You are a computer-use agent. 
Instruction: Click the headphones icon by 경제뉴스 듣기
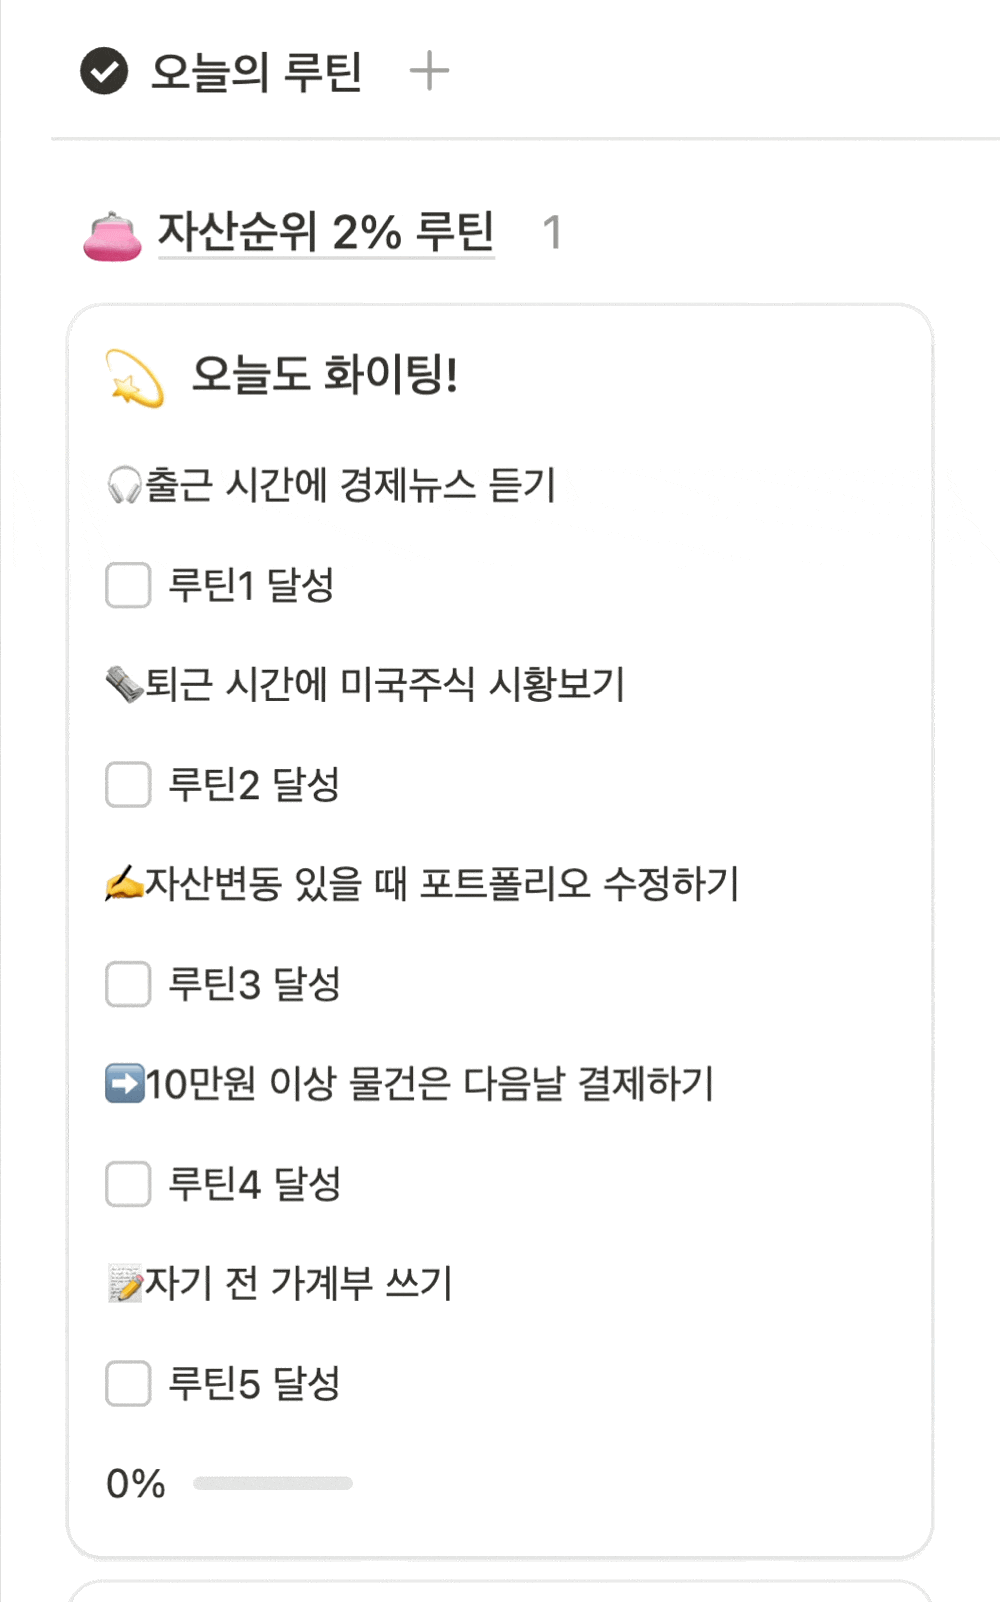[124, 486]
